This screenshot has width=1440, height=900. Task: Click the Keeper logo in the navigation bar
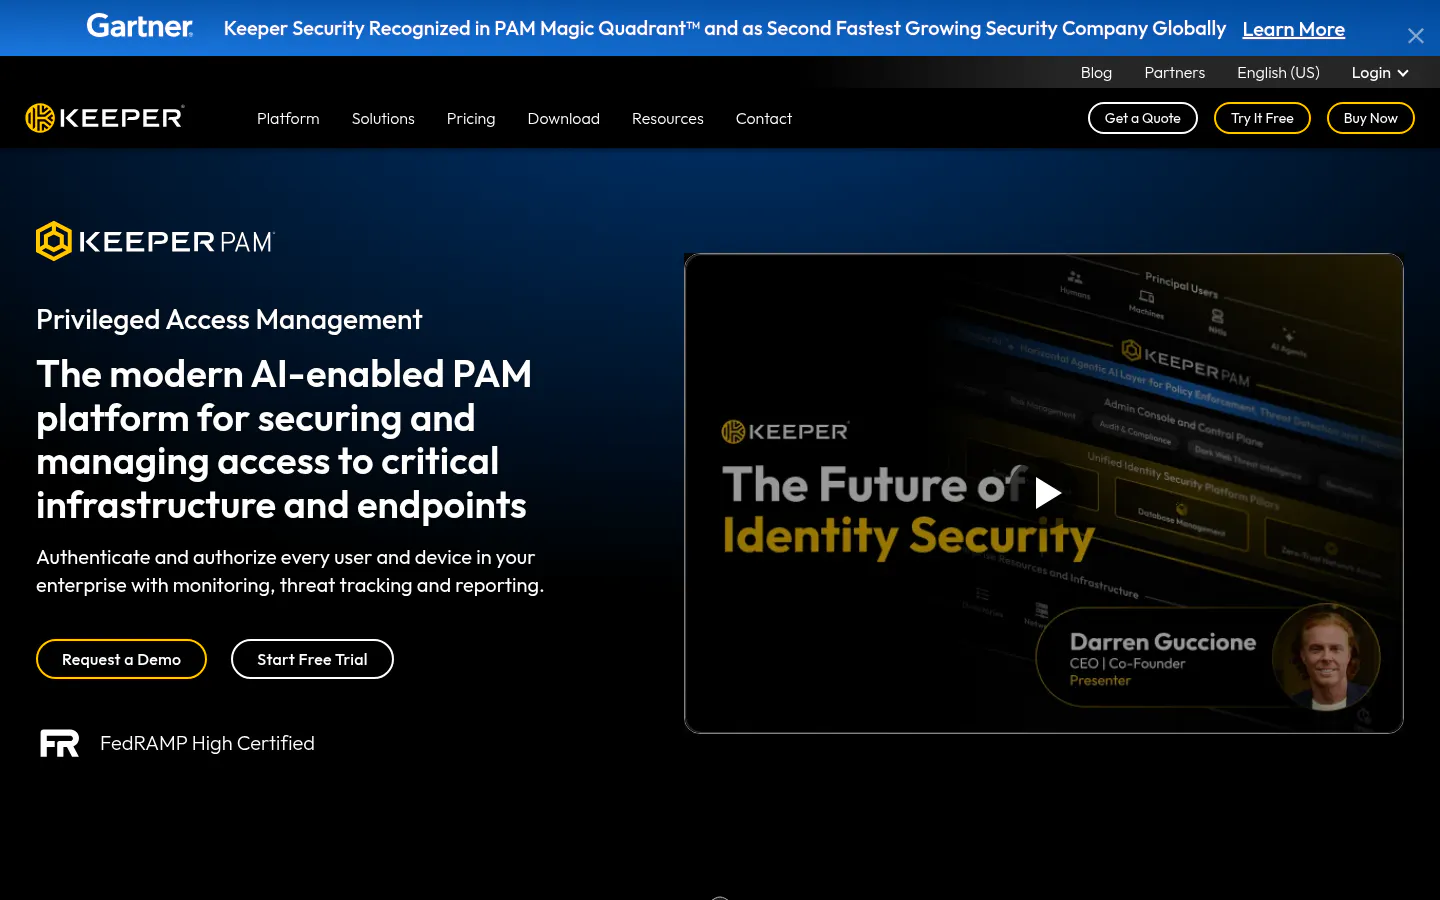click(105, 118)
